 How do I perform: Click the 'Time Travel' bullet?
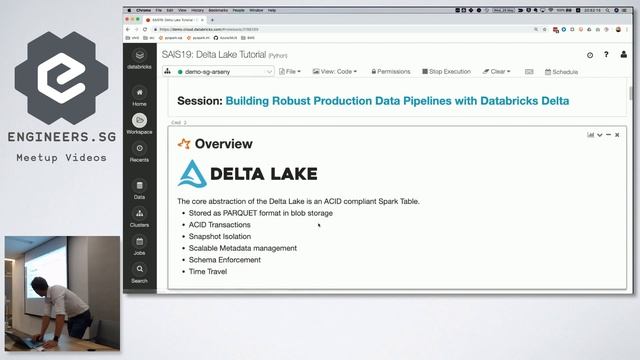click(x=208, y=271)
